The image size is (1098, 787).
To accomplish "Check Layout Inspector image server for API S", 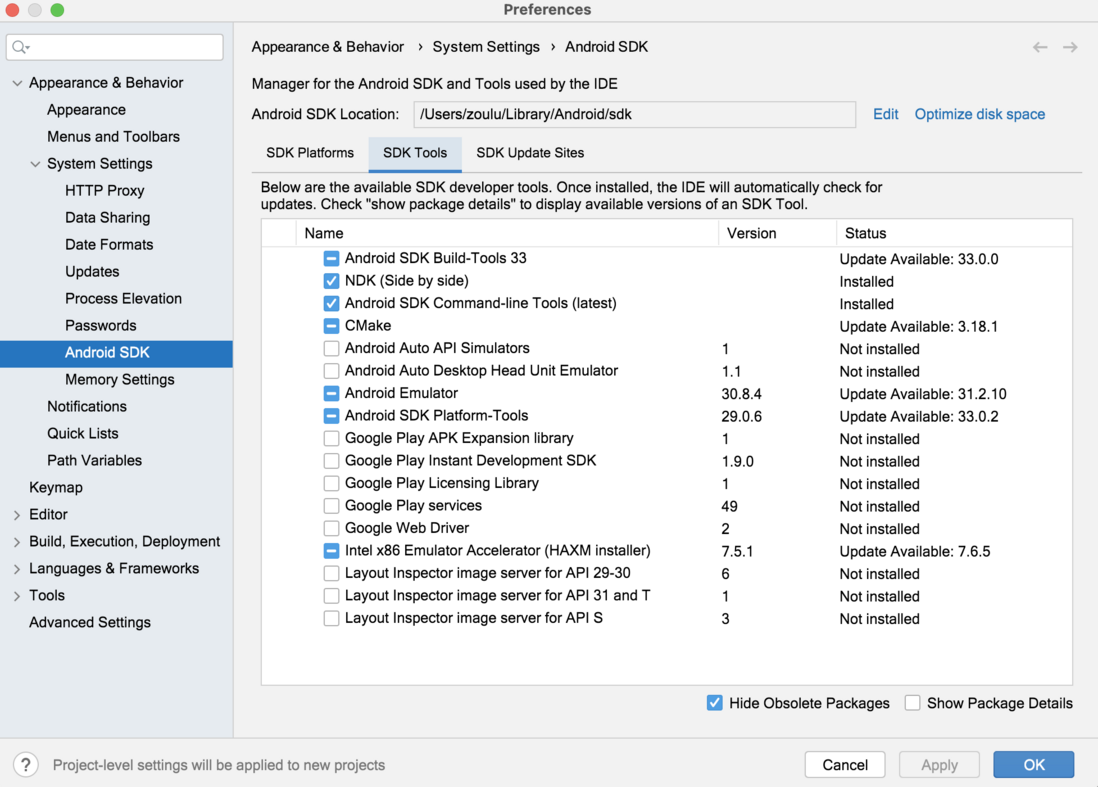I will pos(331,618).
